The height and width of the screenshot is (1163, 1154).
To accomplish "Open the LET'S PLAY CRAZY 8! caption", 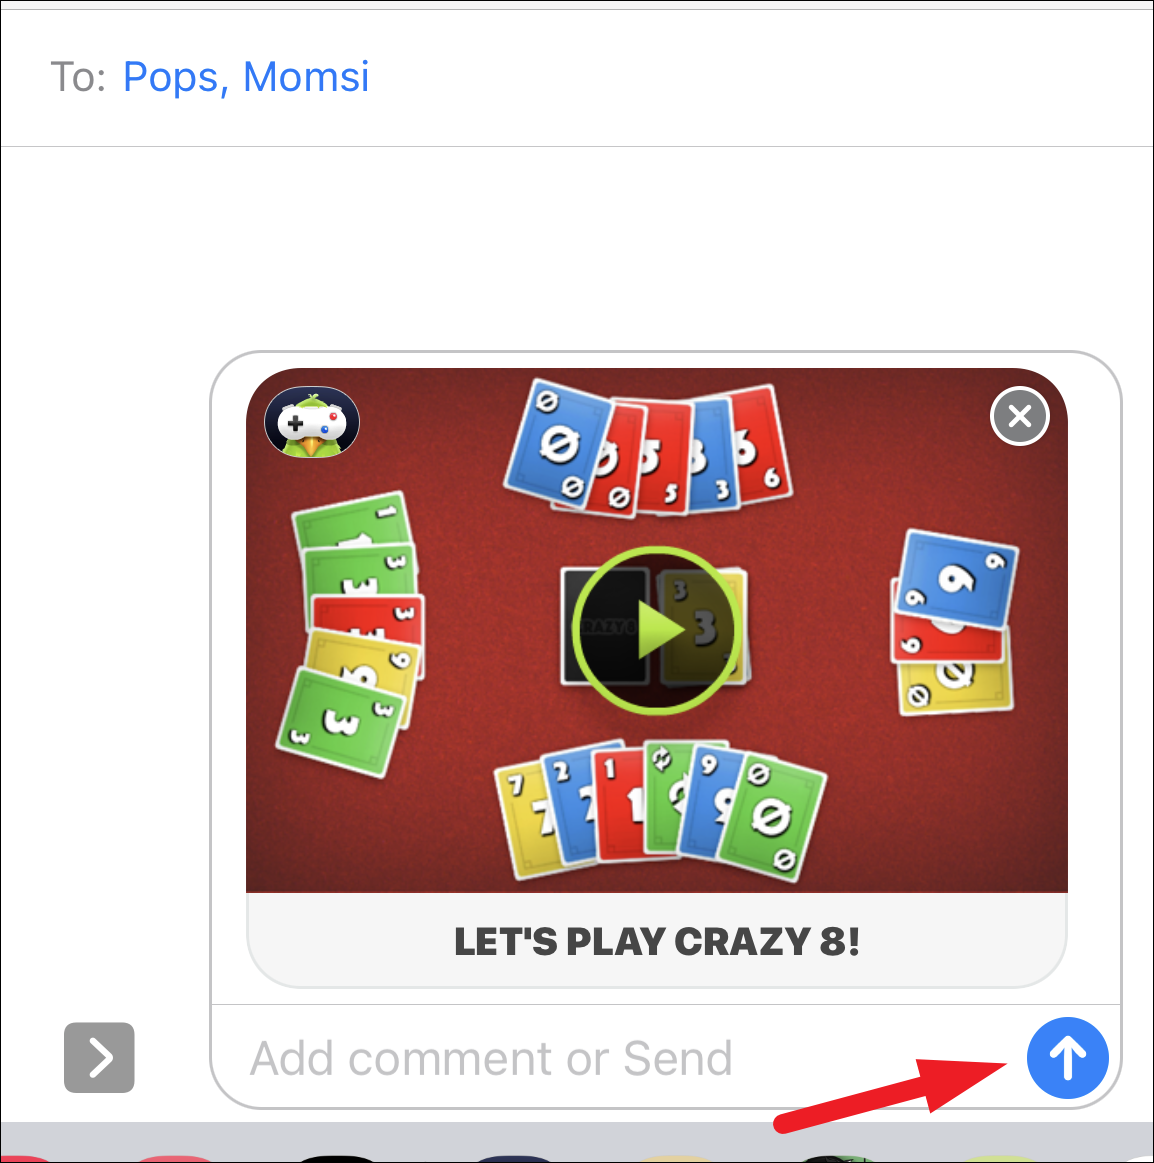I will pyautogui.click(x=656, y=941).
